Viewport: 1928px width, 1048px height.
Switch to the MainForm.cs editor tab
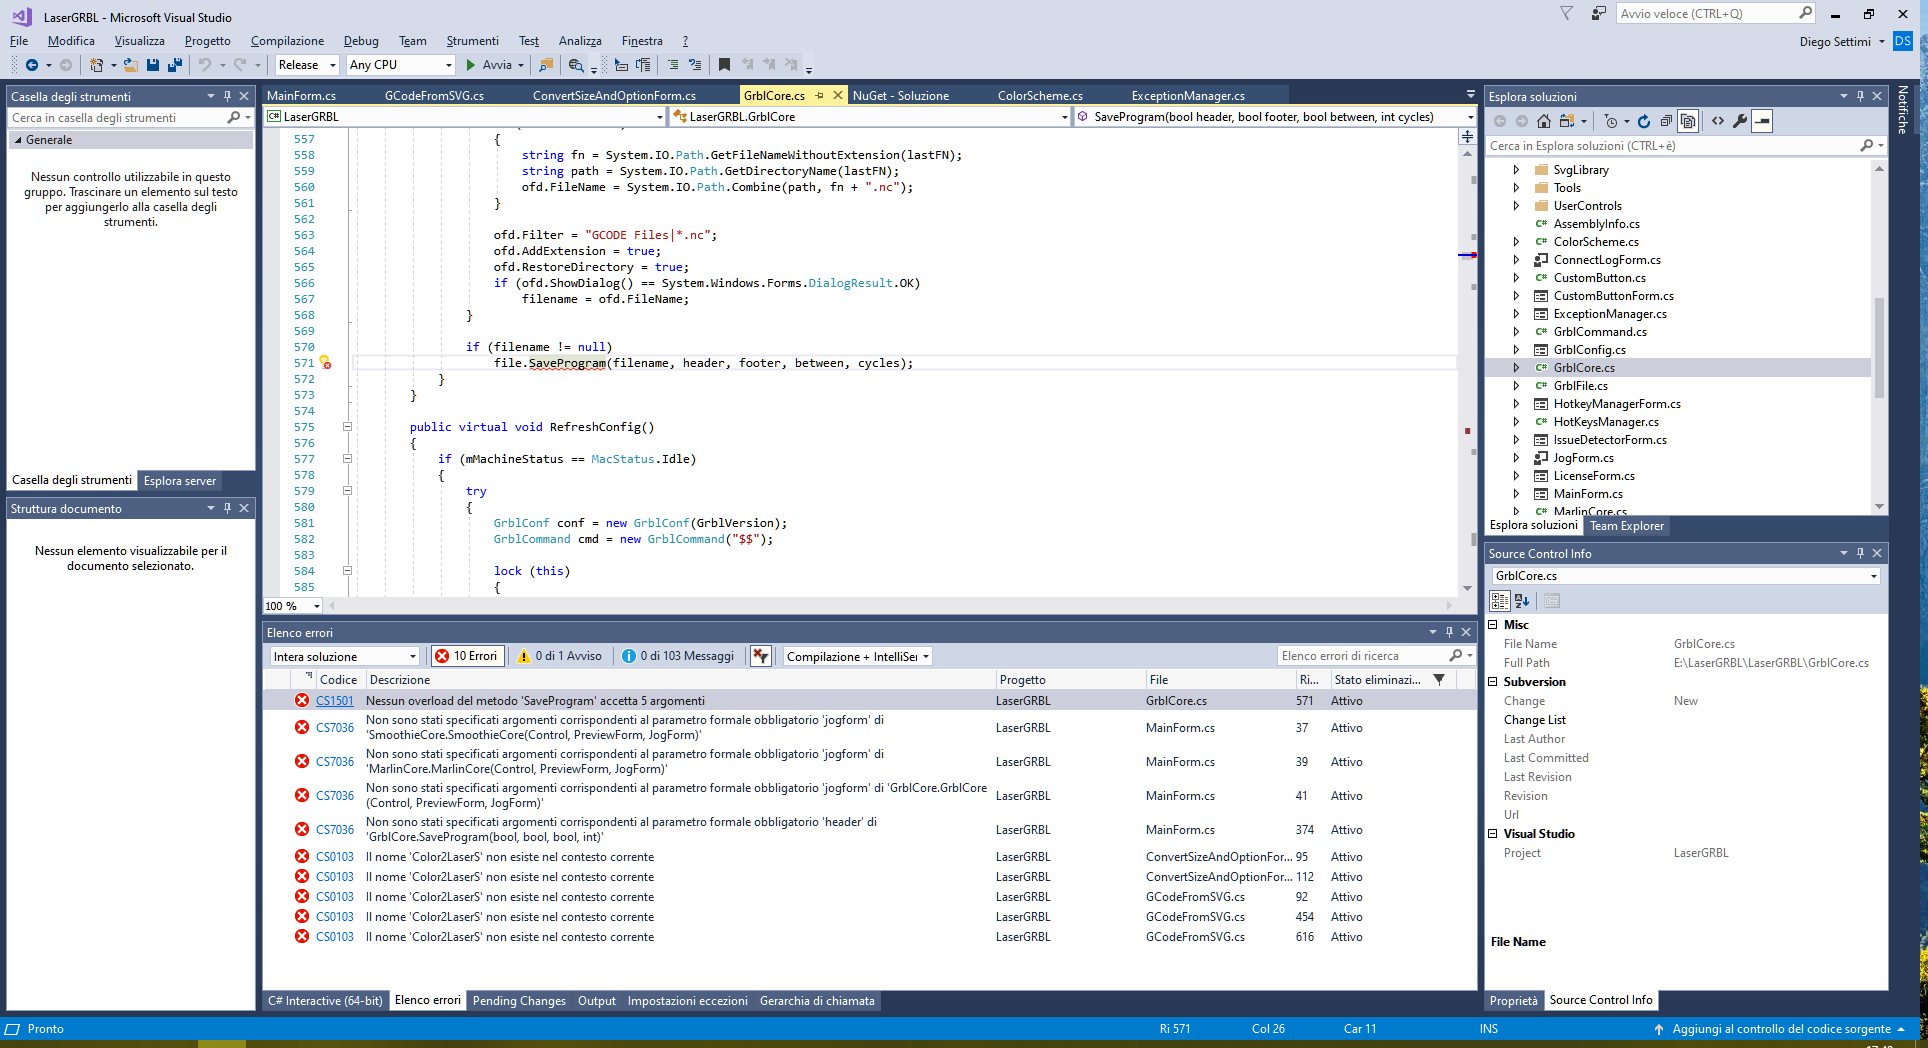coord(301,96)
